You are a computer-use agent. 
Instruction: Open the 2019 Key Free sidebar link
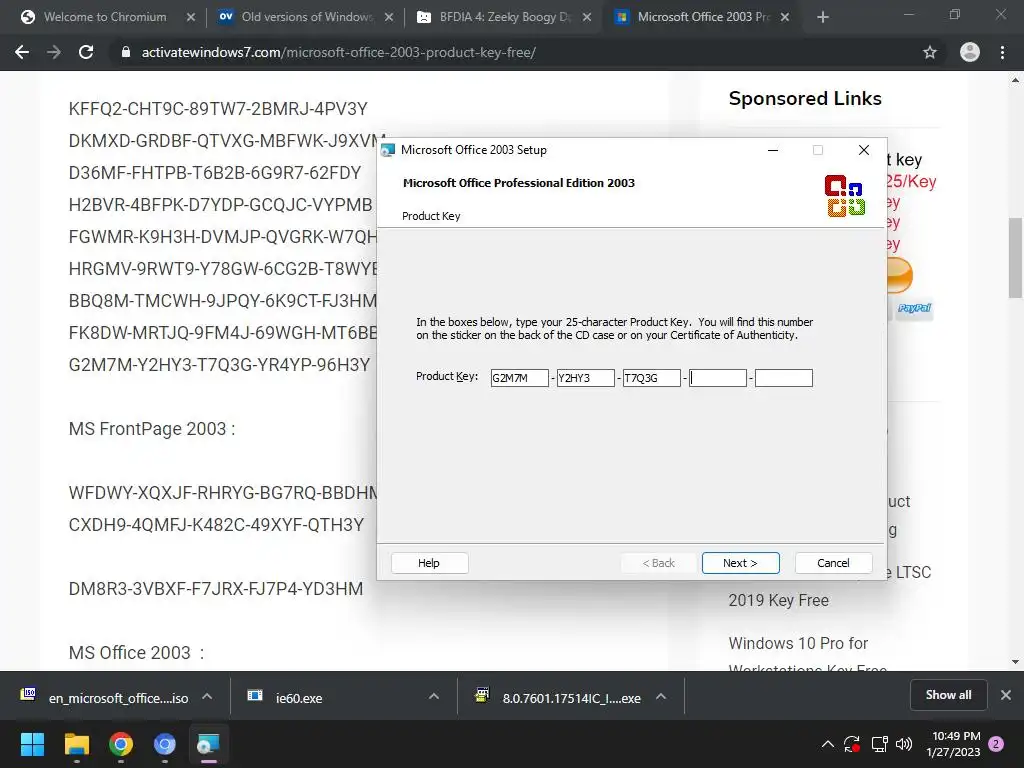[x=778, y=600]
